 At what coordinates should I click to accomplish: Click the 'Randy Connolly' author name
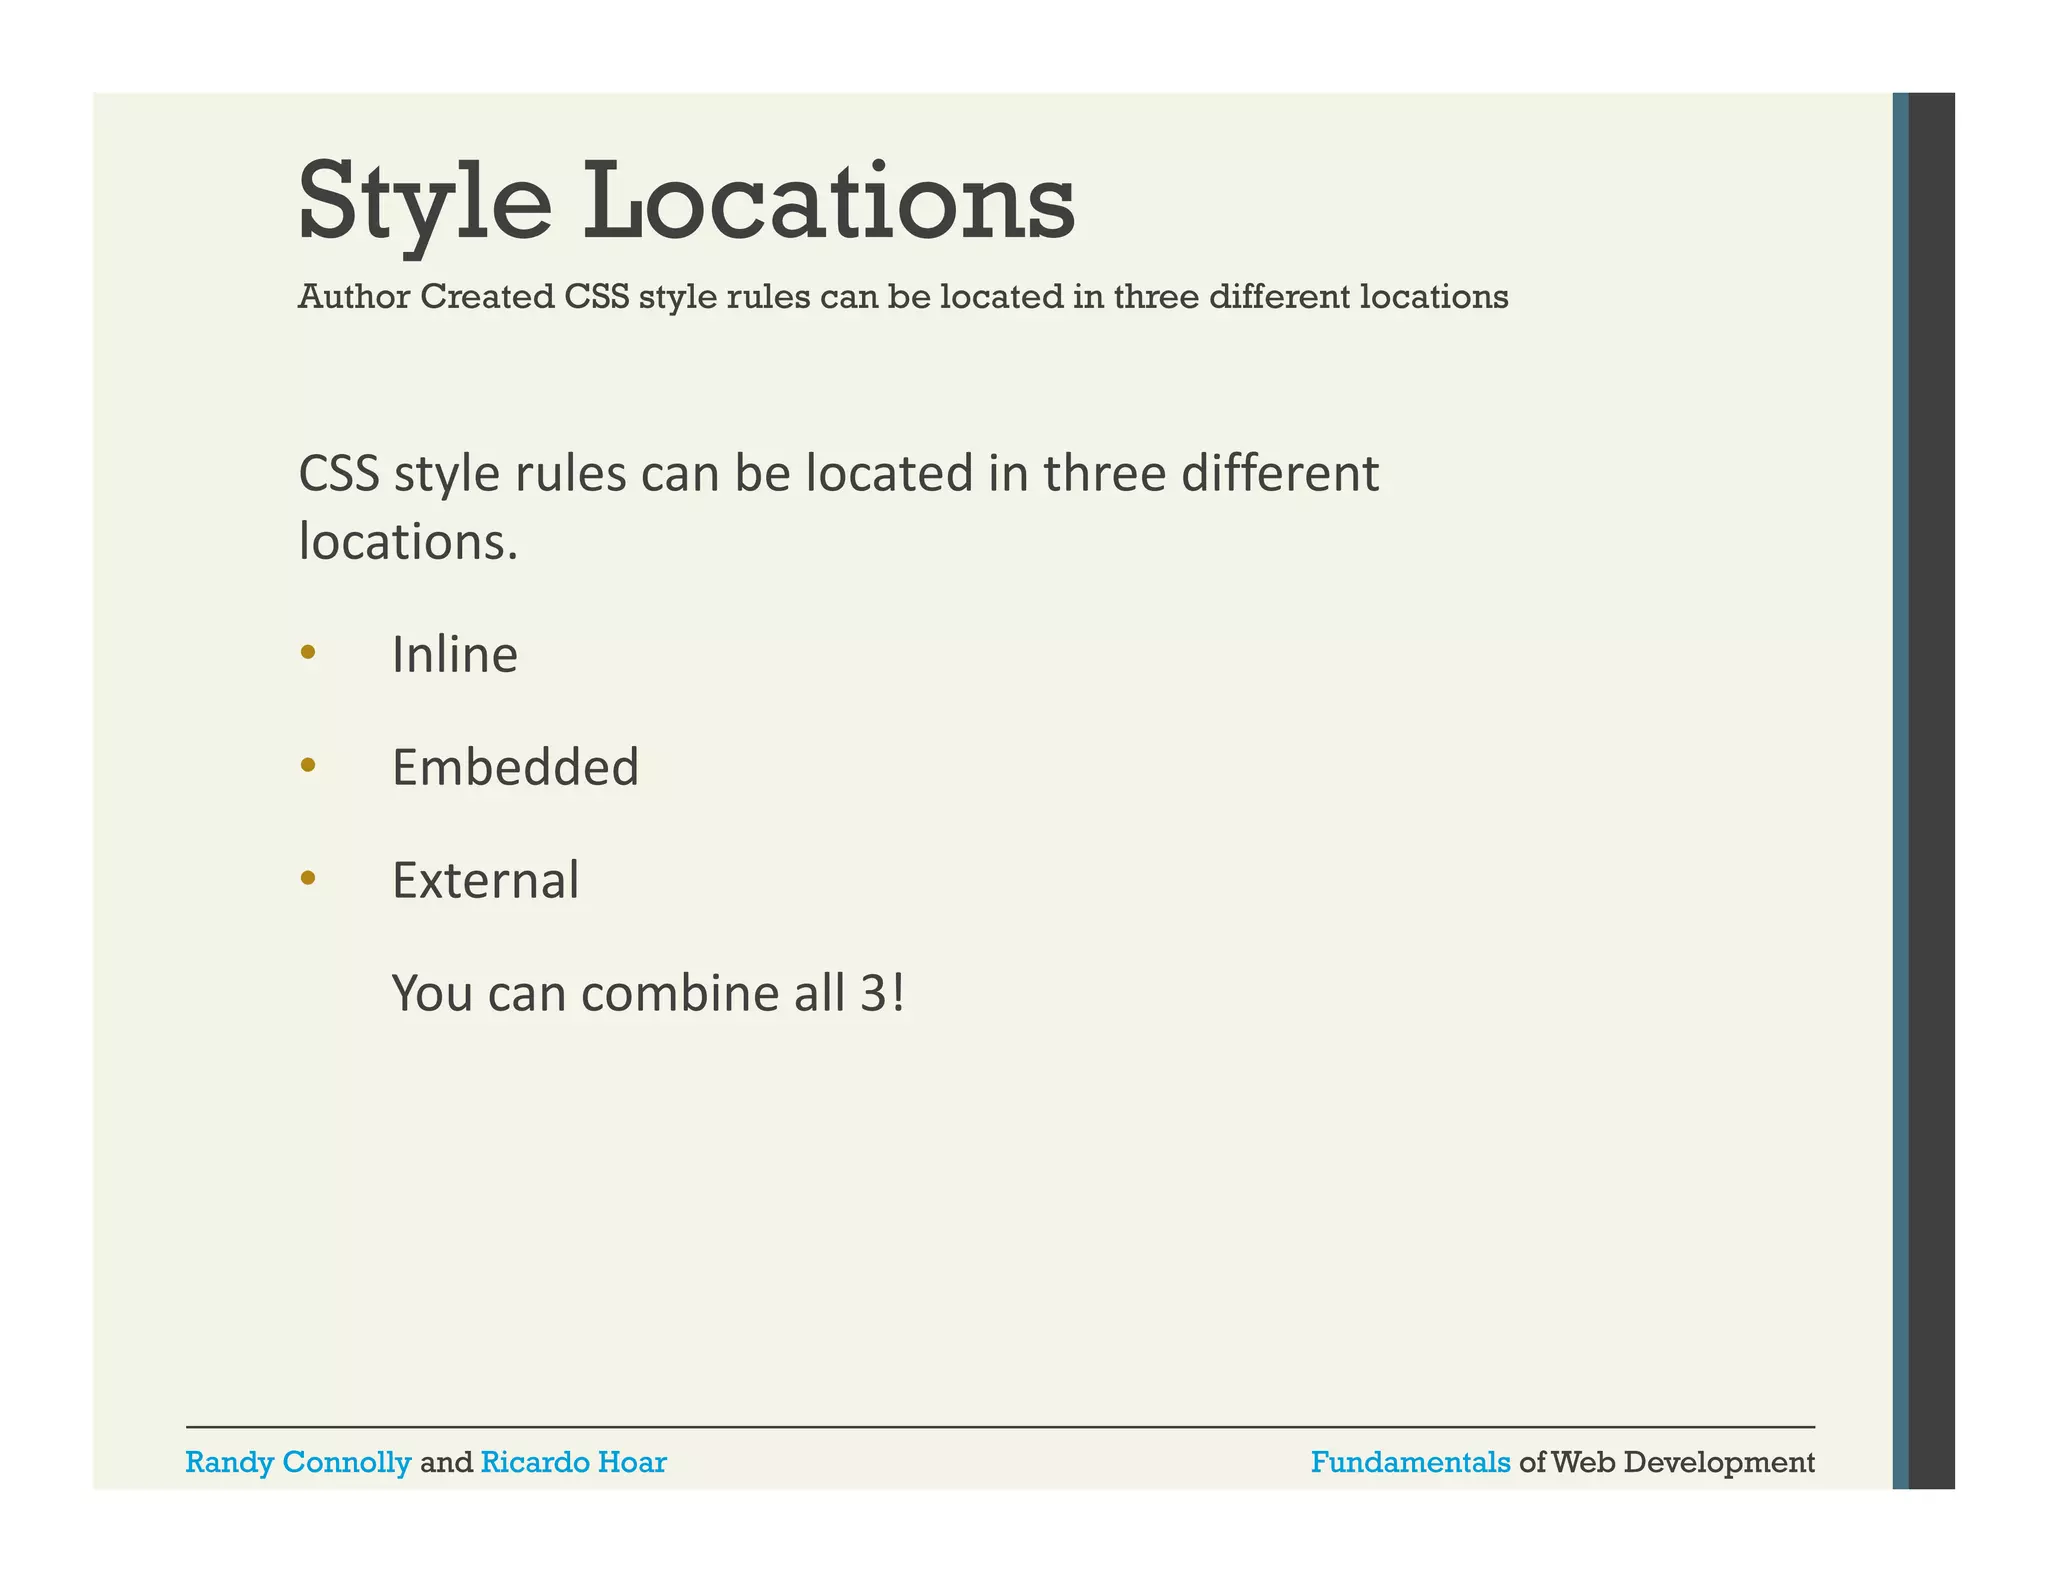[298, 1462]
